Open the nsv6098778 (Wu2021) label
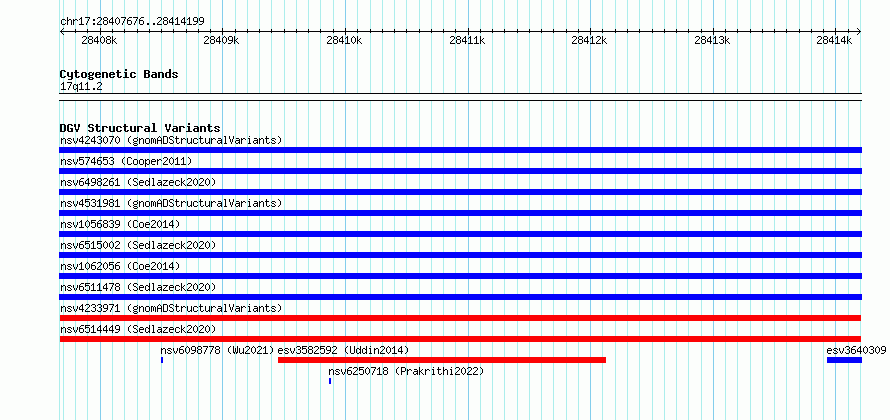This screenshot has height=420, width=890. [x=217, y=350]
